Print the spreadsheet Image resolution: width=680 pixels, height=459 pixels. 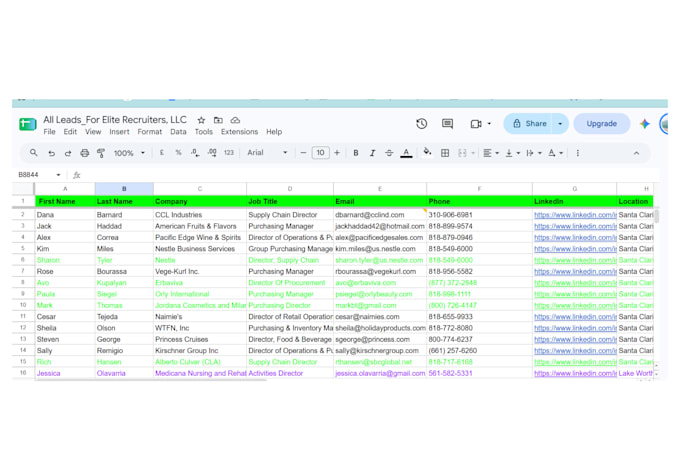point(85,153)
